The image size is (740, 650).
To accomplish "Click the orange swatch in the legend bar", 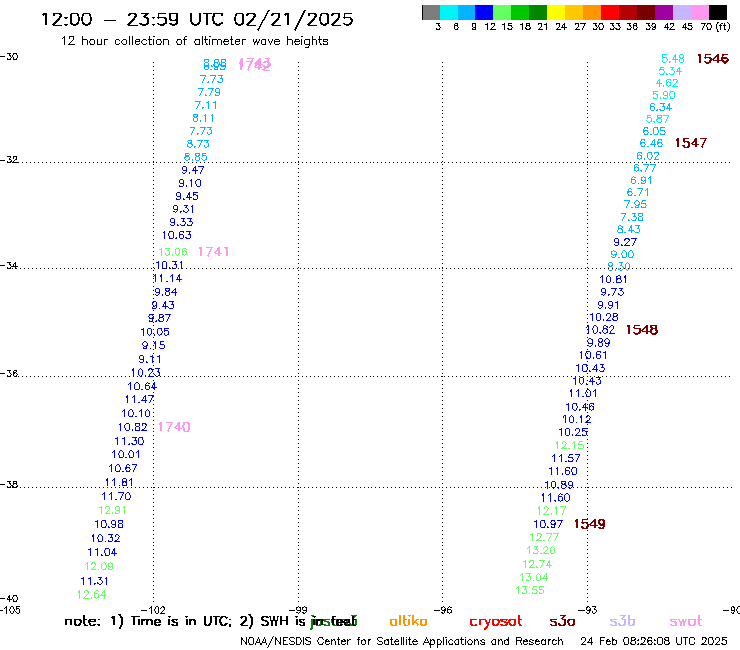I will click(x=592, y=12).
